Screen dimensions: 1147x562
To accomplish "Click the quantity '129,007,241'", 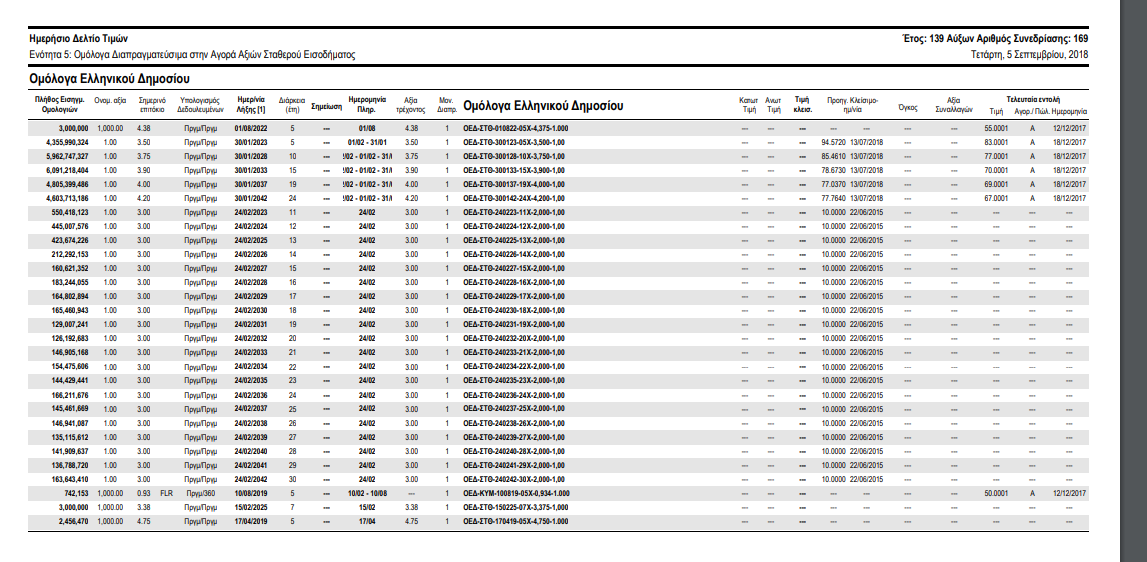I will (70, 324).
